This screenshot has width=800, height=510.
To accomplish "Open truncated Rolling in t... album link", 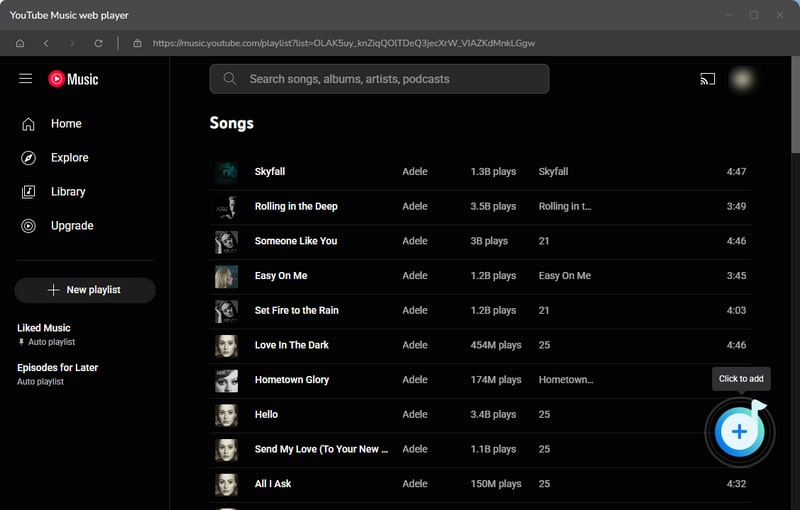I will (565, 207).
